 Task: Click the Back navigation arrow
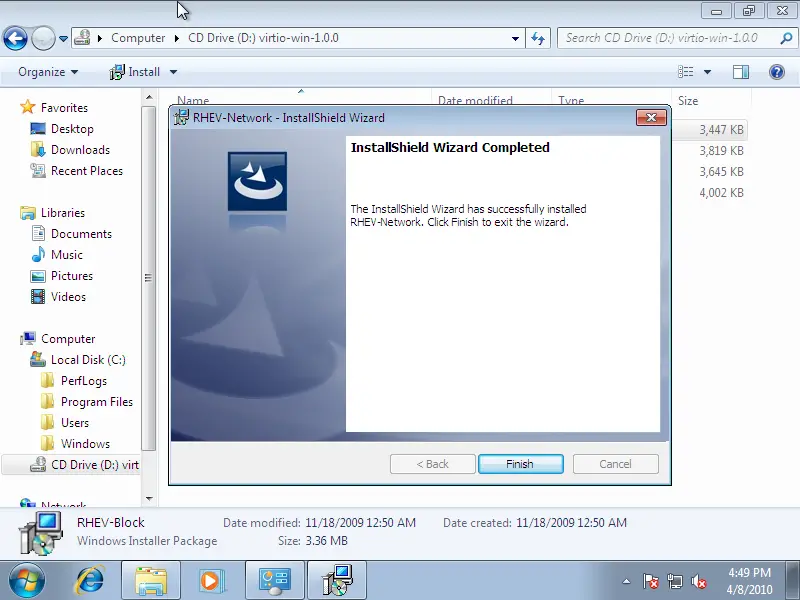[16, 39]
